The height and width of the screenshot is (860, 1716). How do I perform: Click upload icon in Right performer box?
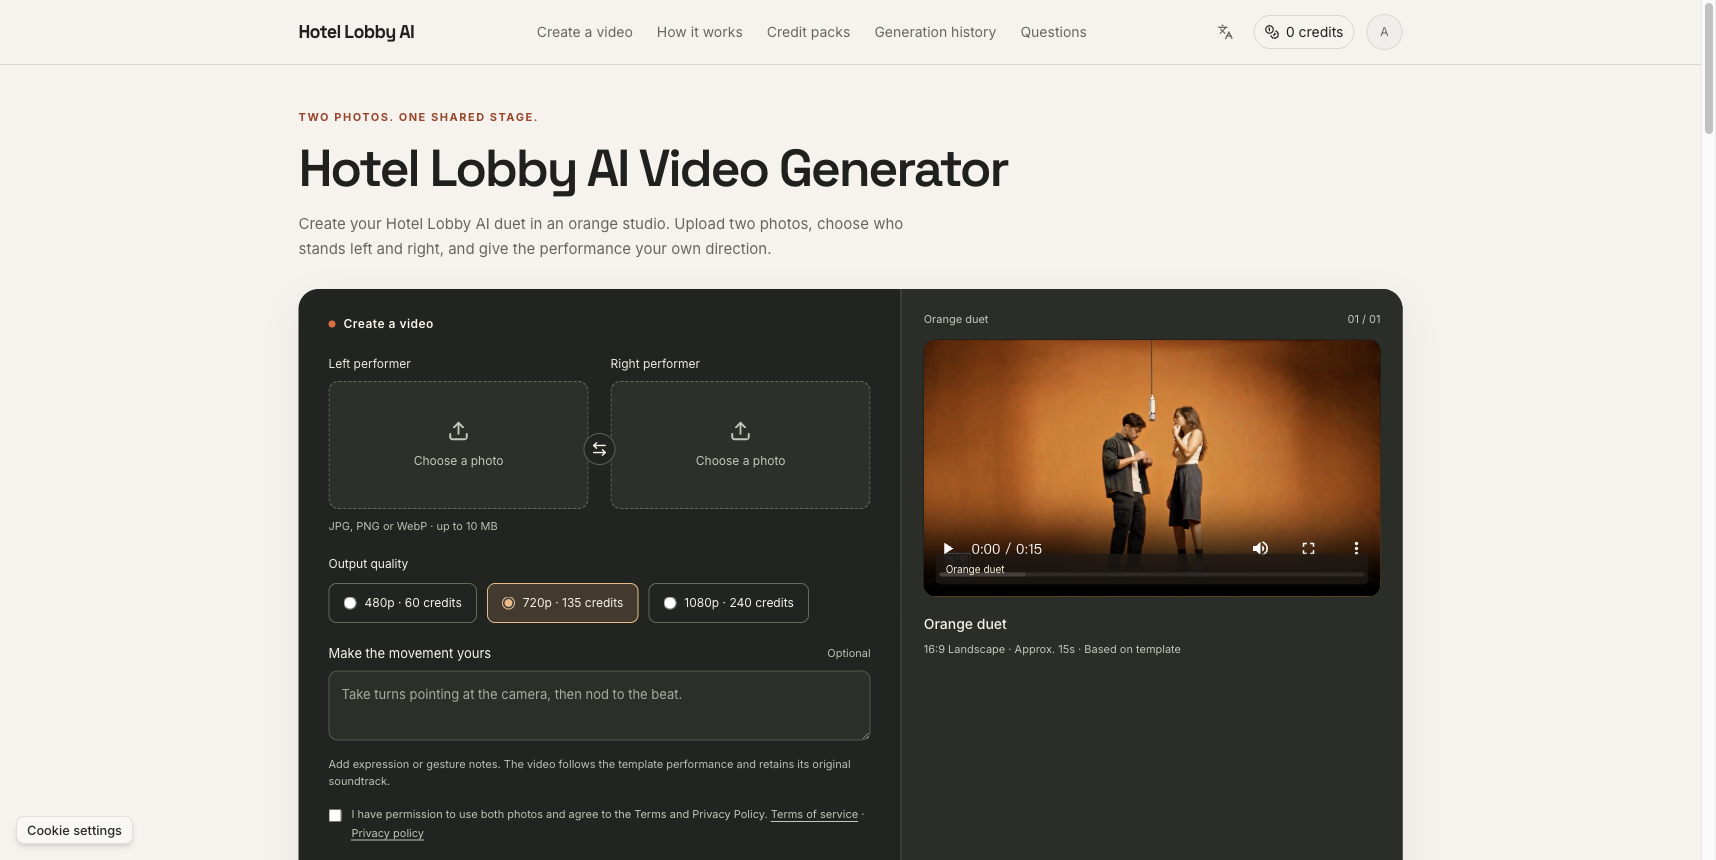[740, 431]
